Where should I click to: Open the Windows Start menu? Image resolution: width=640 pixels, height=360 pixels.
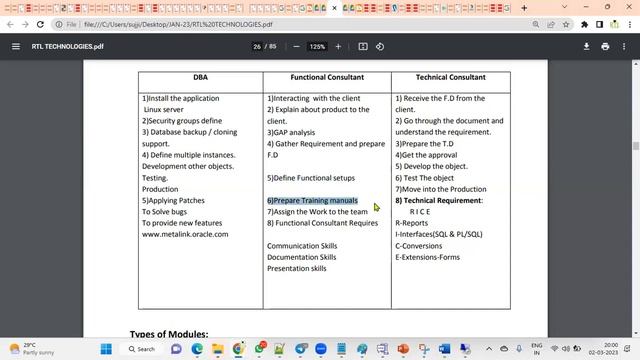(x=106, y=349)
